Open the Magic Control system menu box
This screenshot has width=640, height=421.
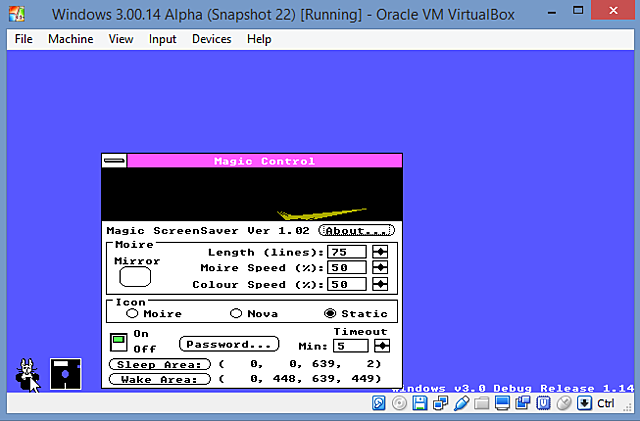[x=114, y=160]
